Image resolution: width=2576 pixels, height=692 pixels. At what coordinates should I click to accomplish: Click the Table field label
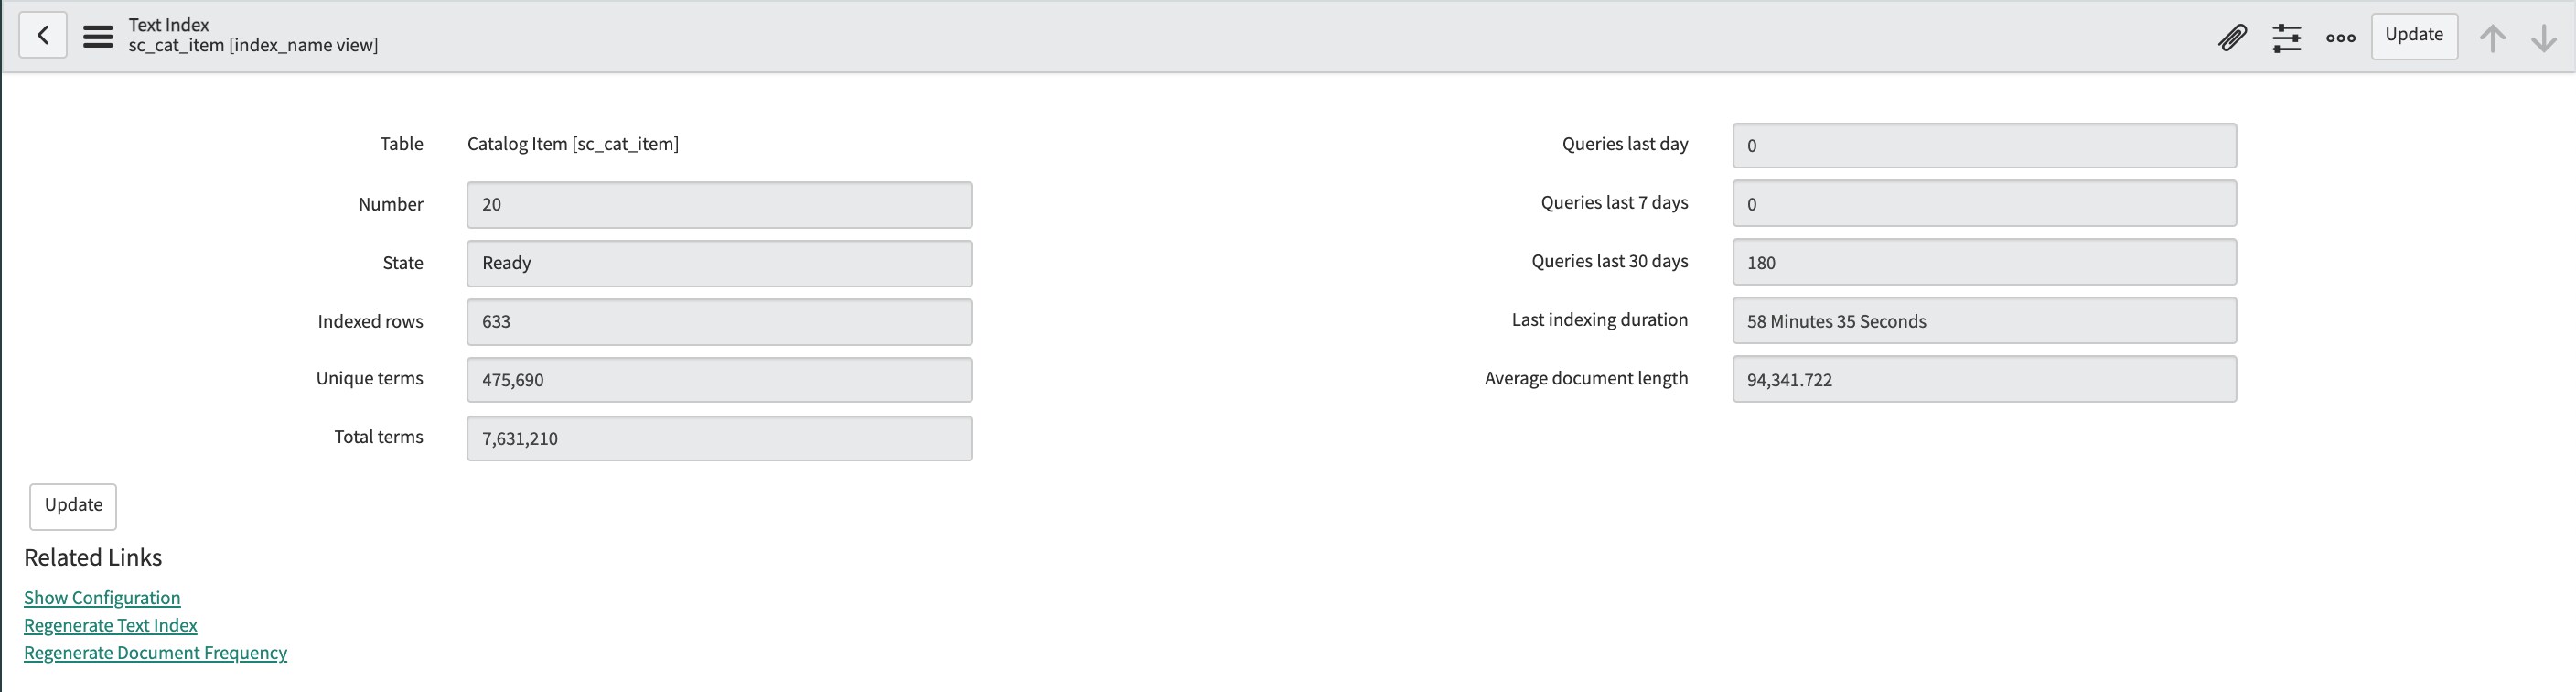click(x=401, y=144)
